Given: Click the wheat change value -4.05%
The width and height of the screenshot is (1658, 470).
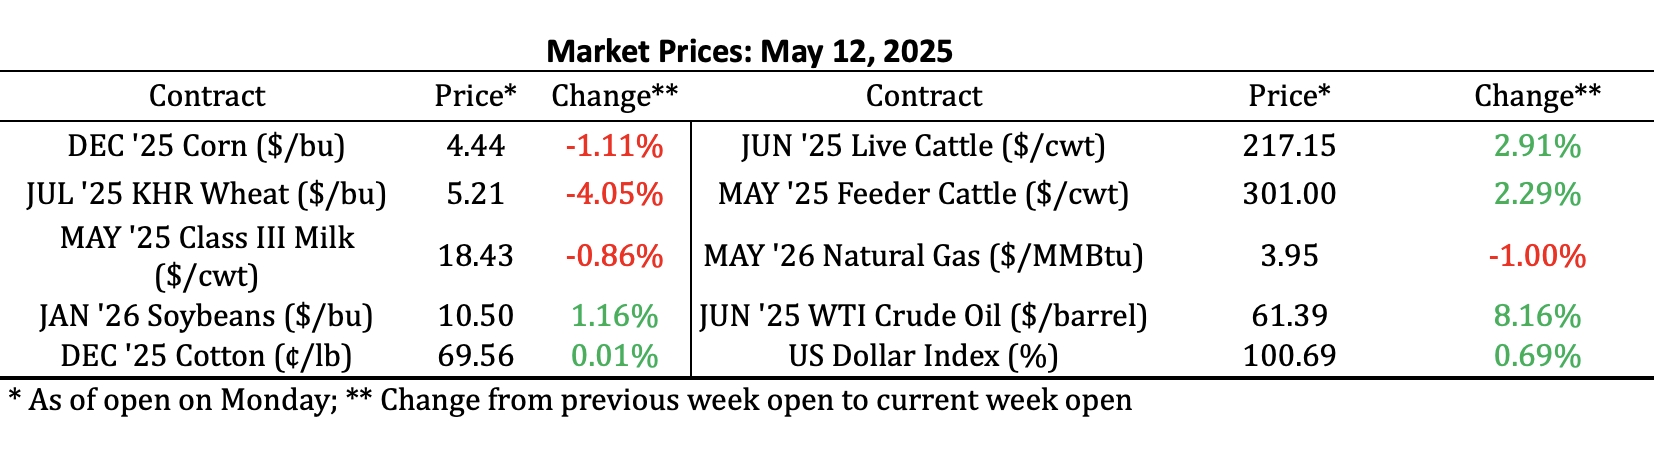Looking at the screenshot, I should click(x=614, y=193).
